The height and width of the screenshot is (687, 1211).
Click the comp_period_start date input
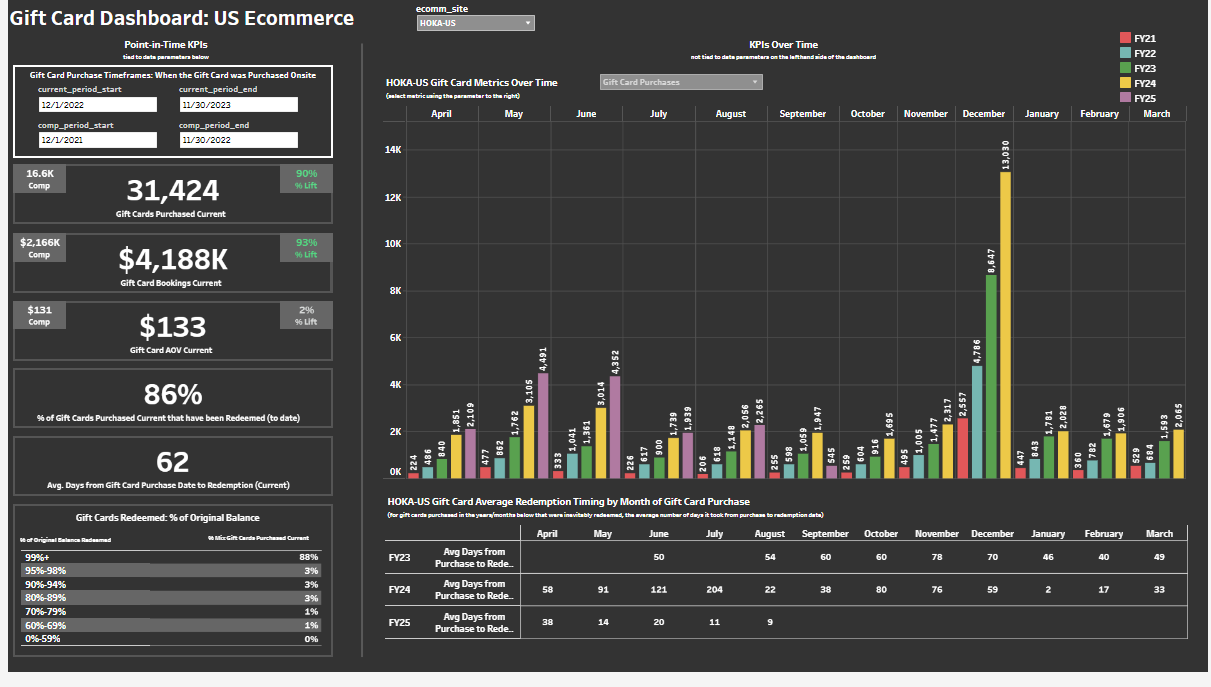coord(98,140)
